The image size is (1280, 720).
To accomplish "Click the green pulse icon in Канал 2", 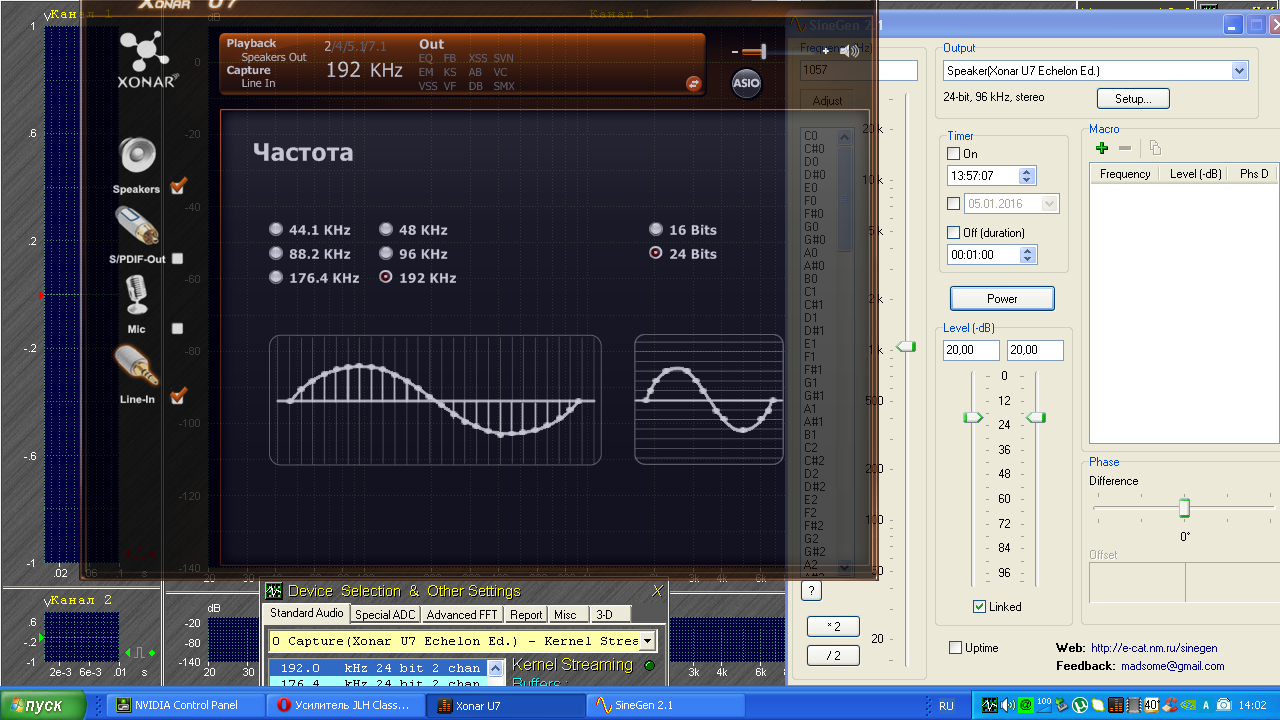I will point(140,653).
